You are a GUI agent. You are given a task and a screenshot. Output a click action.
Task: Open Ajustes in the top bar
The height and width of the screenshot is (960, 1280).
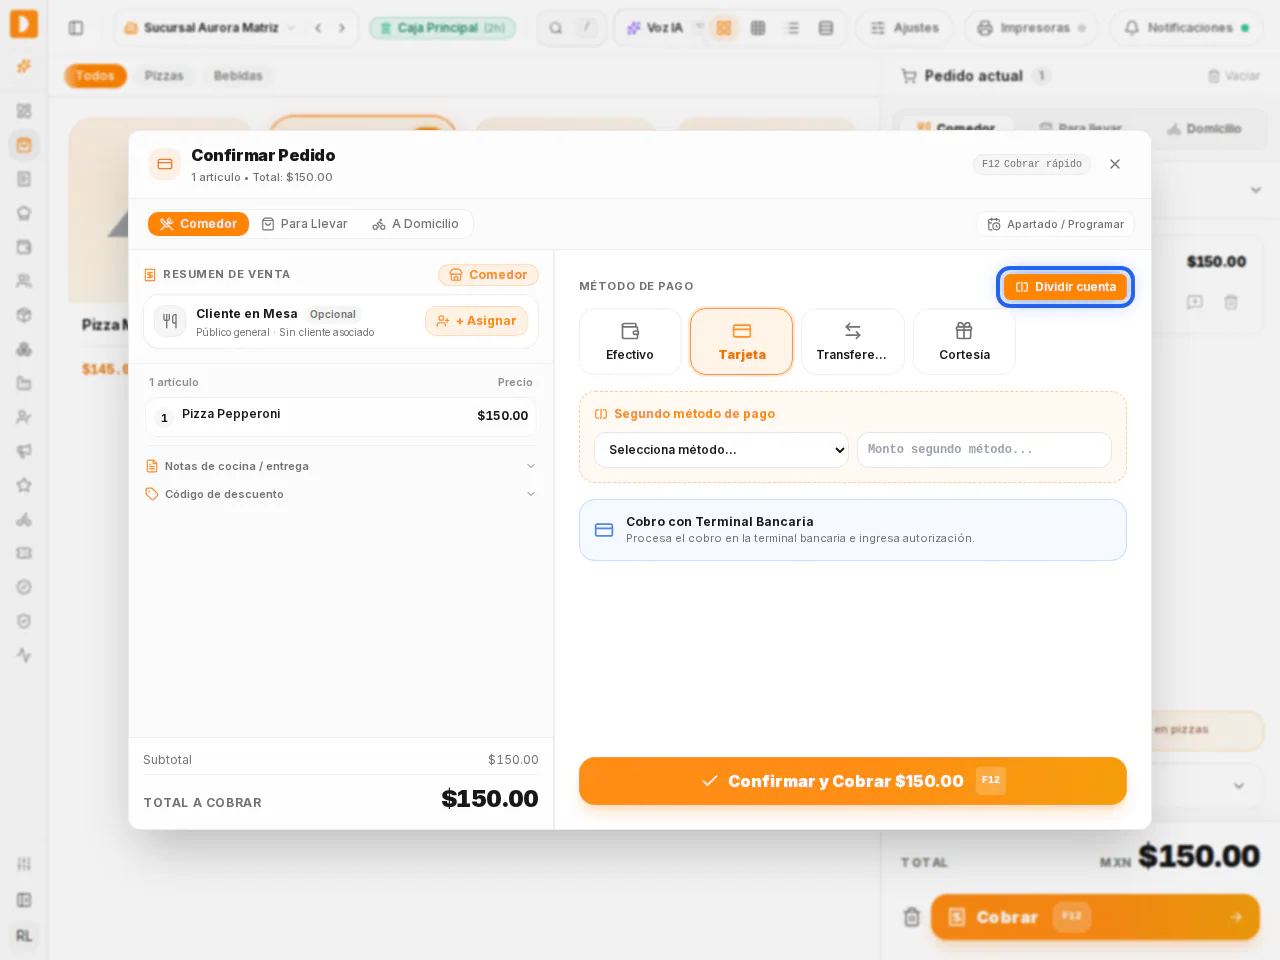pyautogui.click(x=905, y=28)
